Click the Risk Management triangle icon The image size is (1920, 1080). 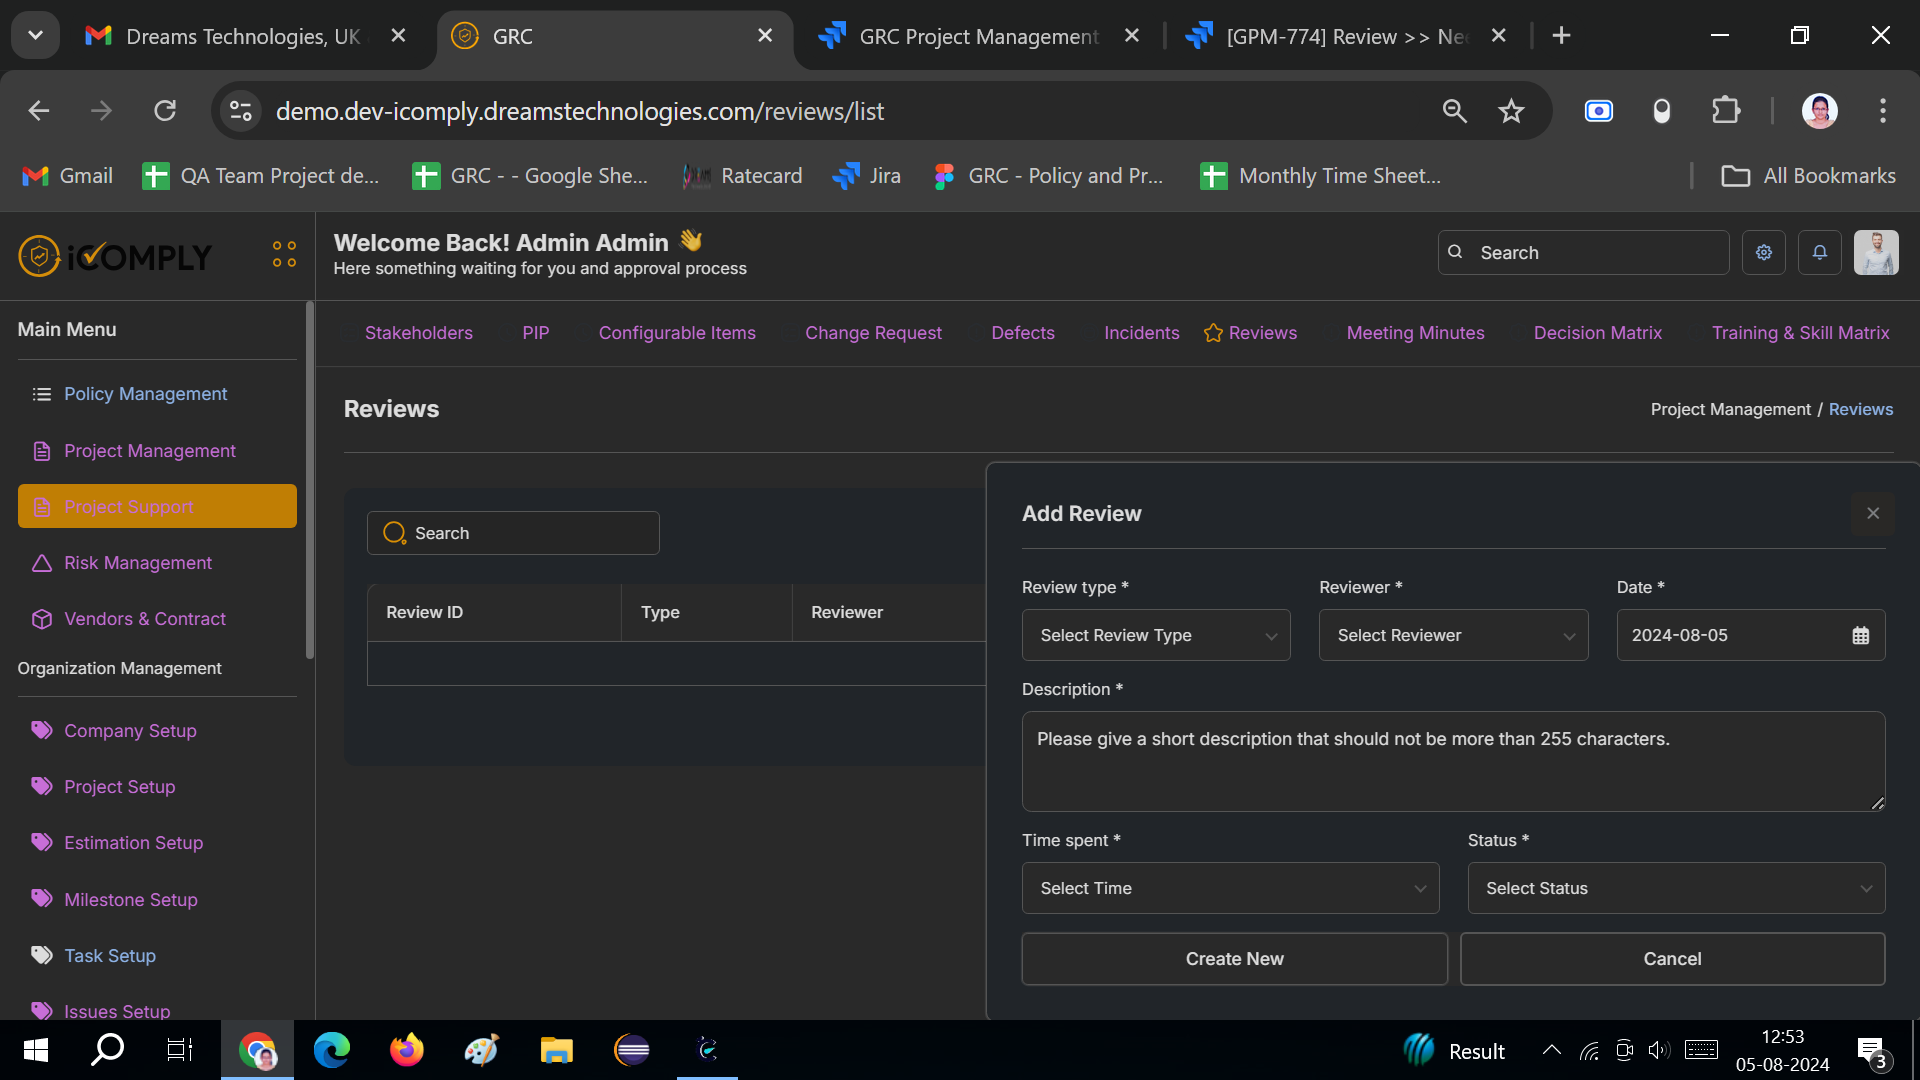tap(42, 563)
